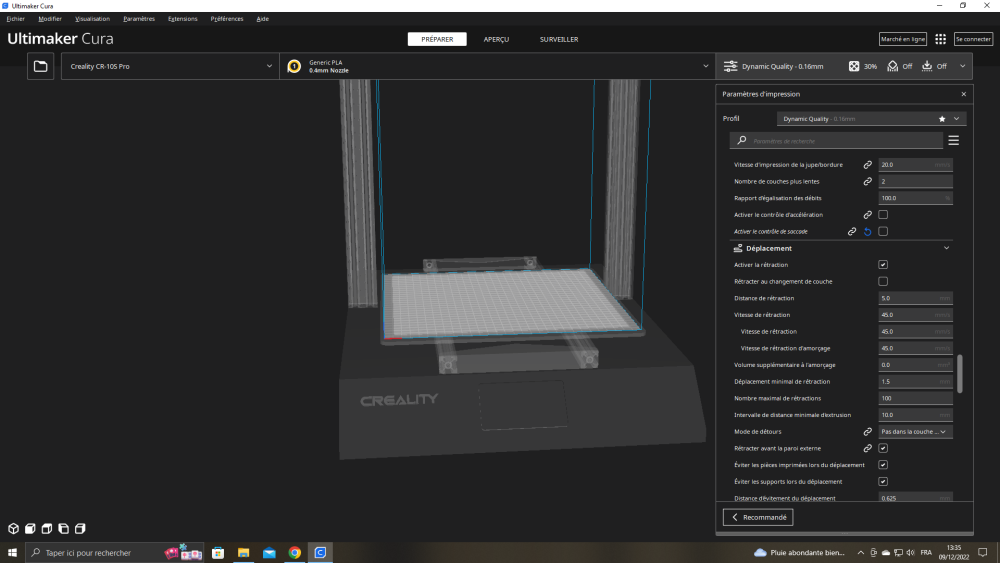Toggle Éviter les supports lors du déplacement
This screenshot has width=1000, height=563.
[883, 481]
